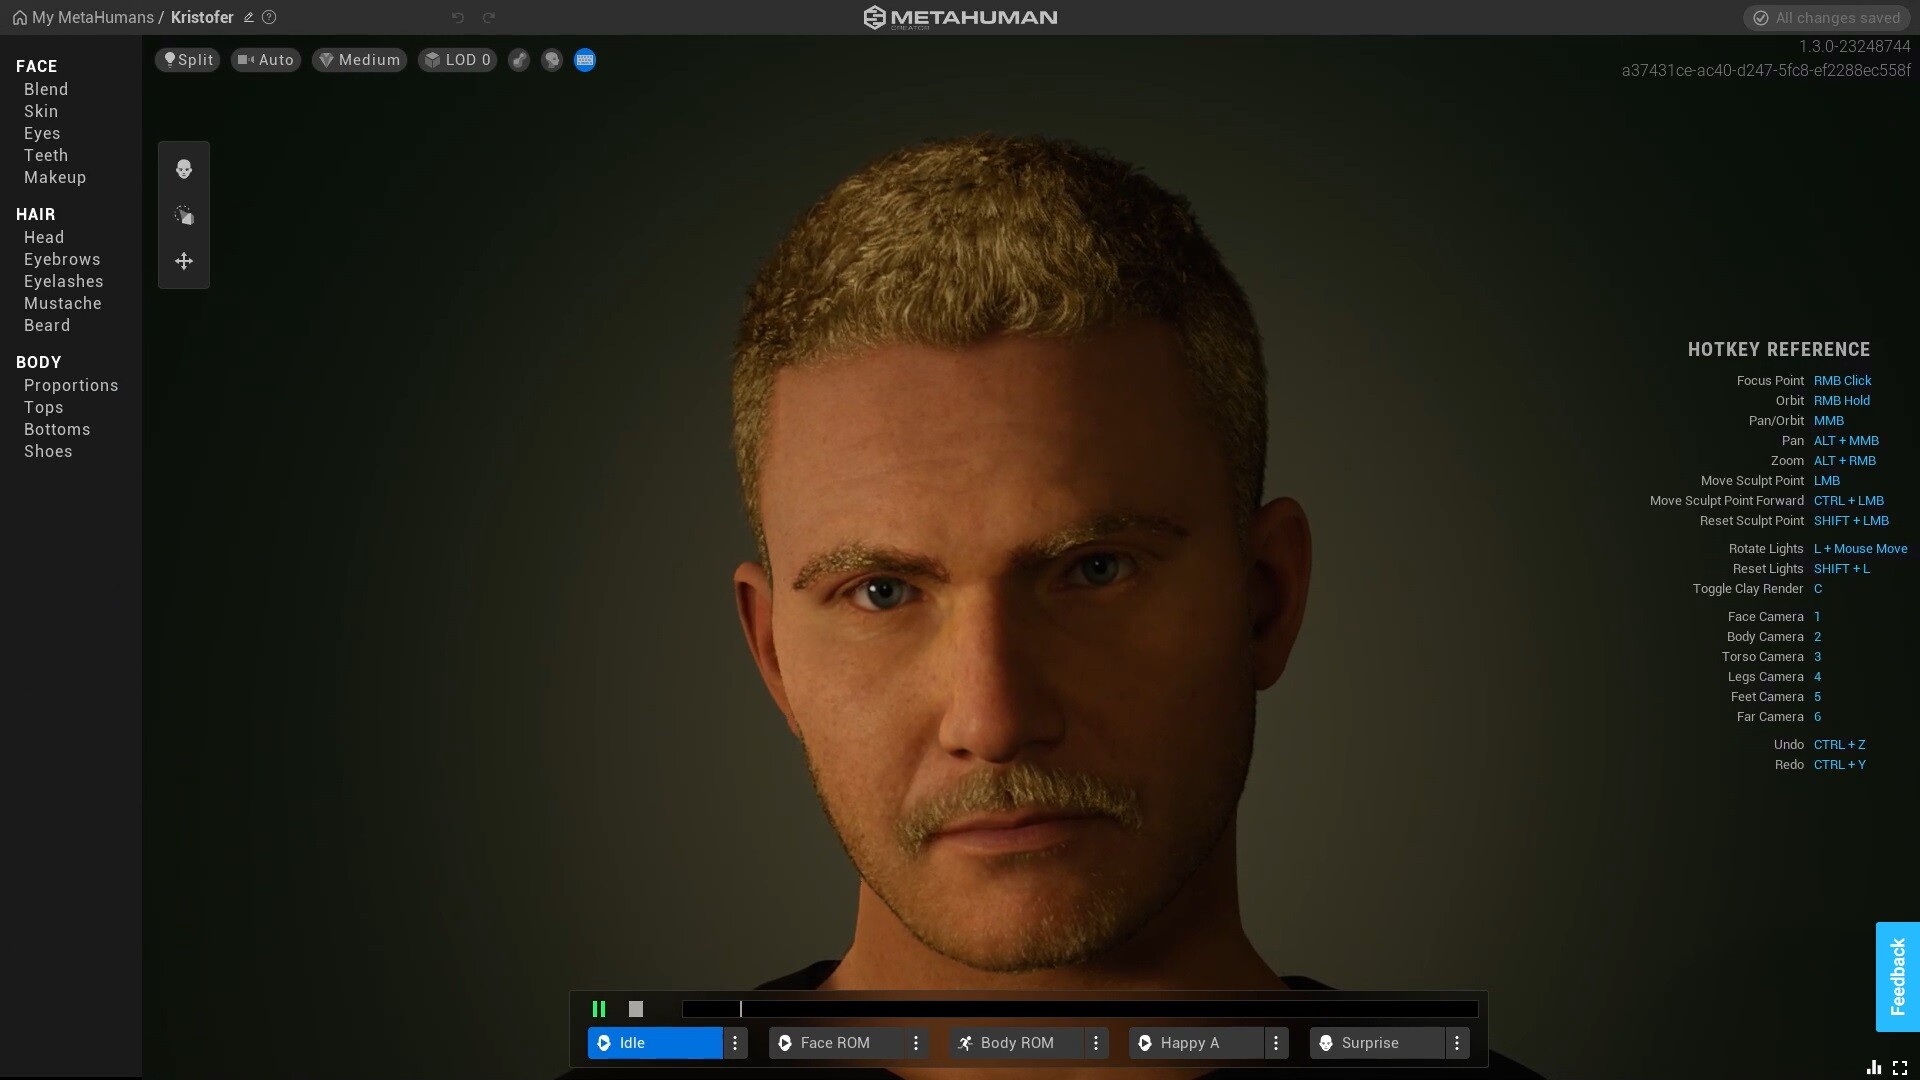The image size is (1920, 1080).
Task: Select the skeleton visibility icon in the toolbar
Action: pyautogui.click(x=519, y=60)
